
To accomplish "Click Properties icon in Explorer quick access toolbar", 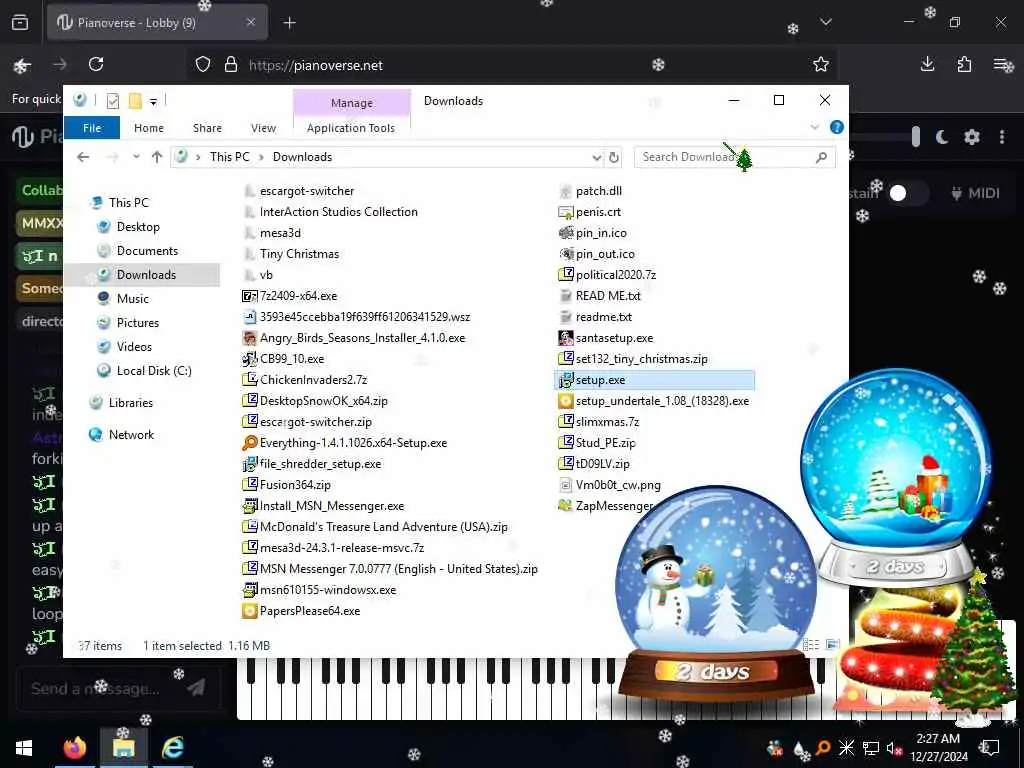I will (113, 101).
